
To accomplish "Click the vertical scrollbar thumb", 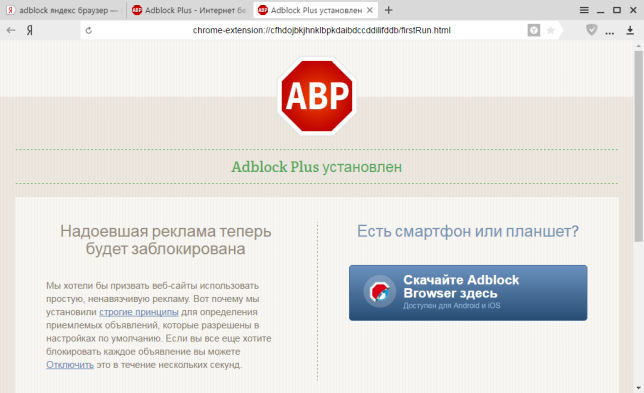I will [638, 146].
